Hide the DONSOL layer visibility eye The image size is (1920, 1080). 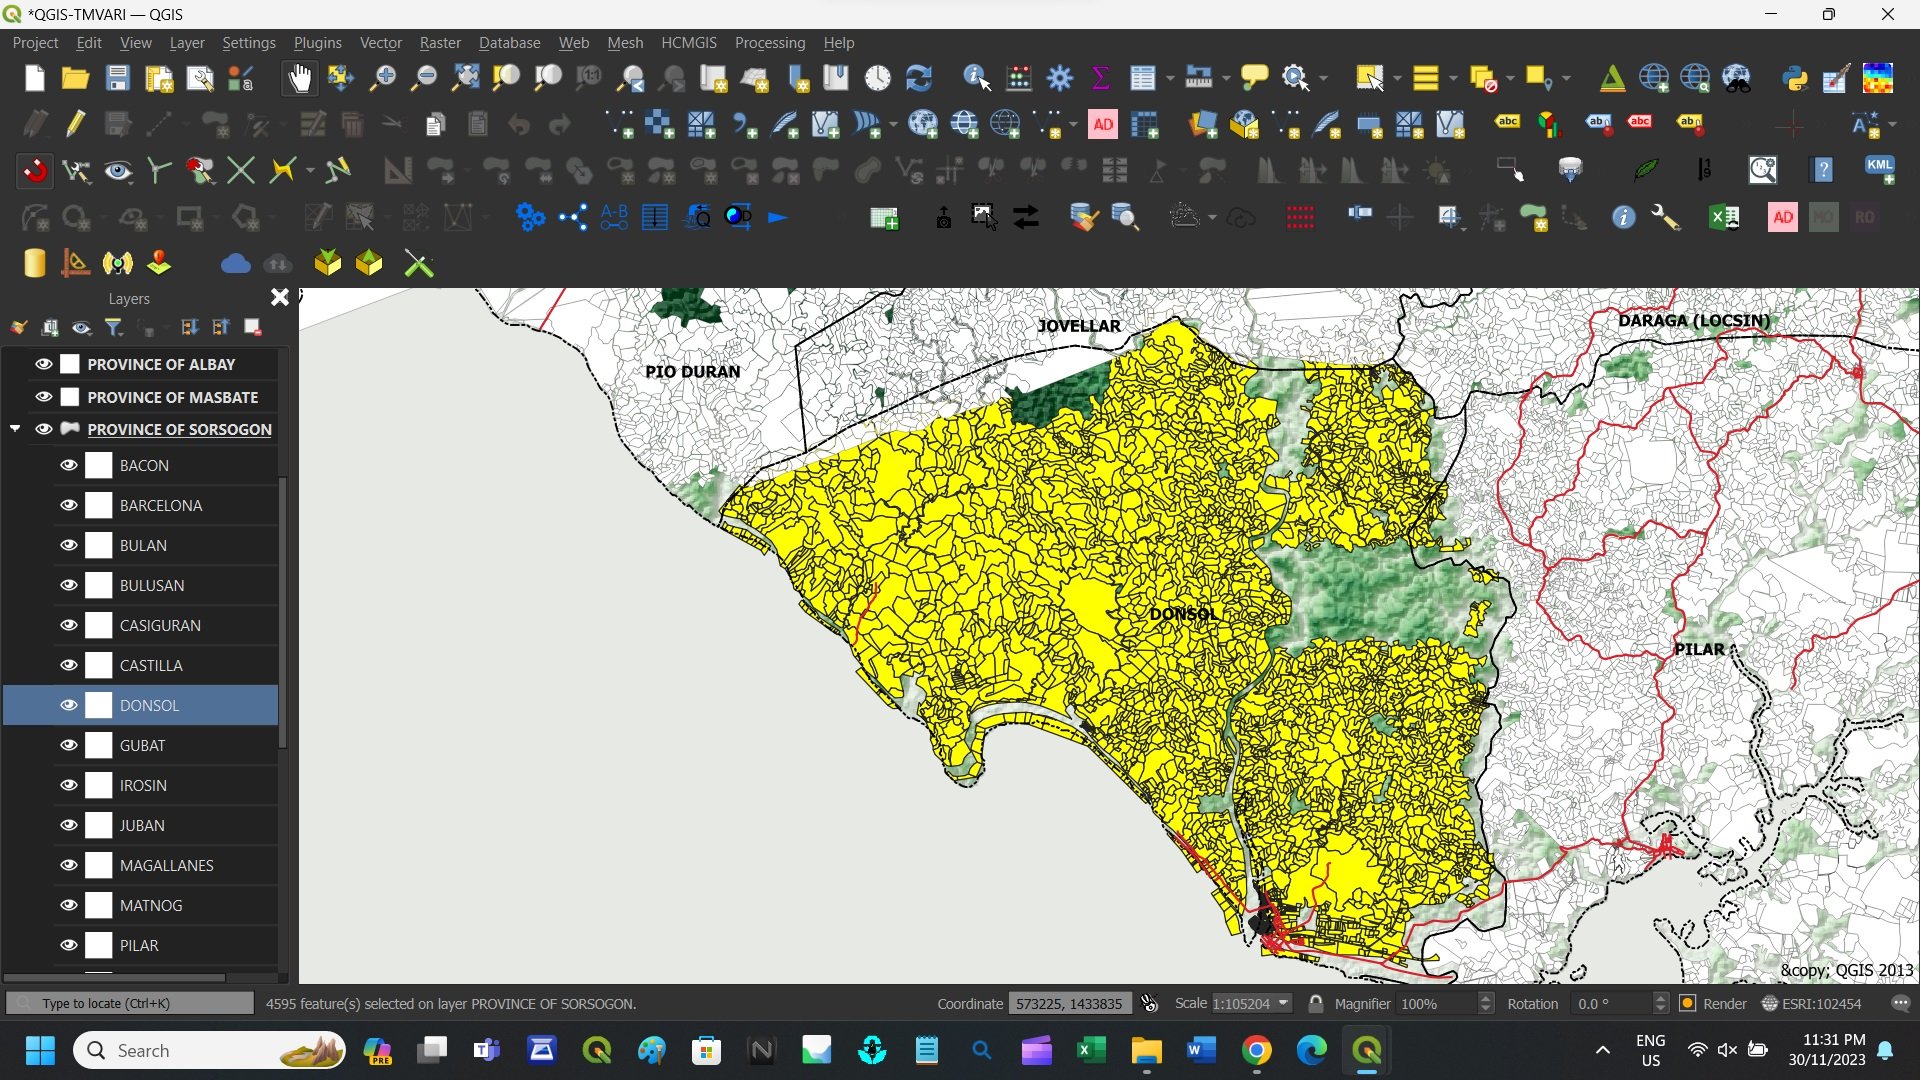(x=68, y=705)
